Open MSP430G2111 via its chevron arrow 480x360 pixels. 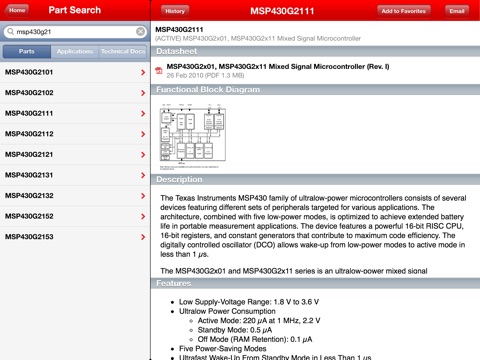pyautogui.click(x=143, y=114)
